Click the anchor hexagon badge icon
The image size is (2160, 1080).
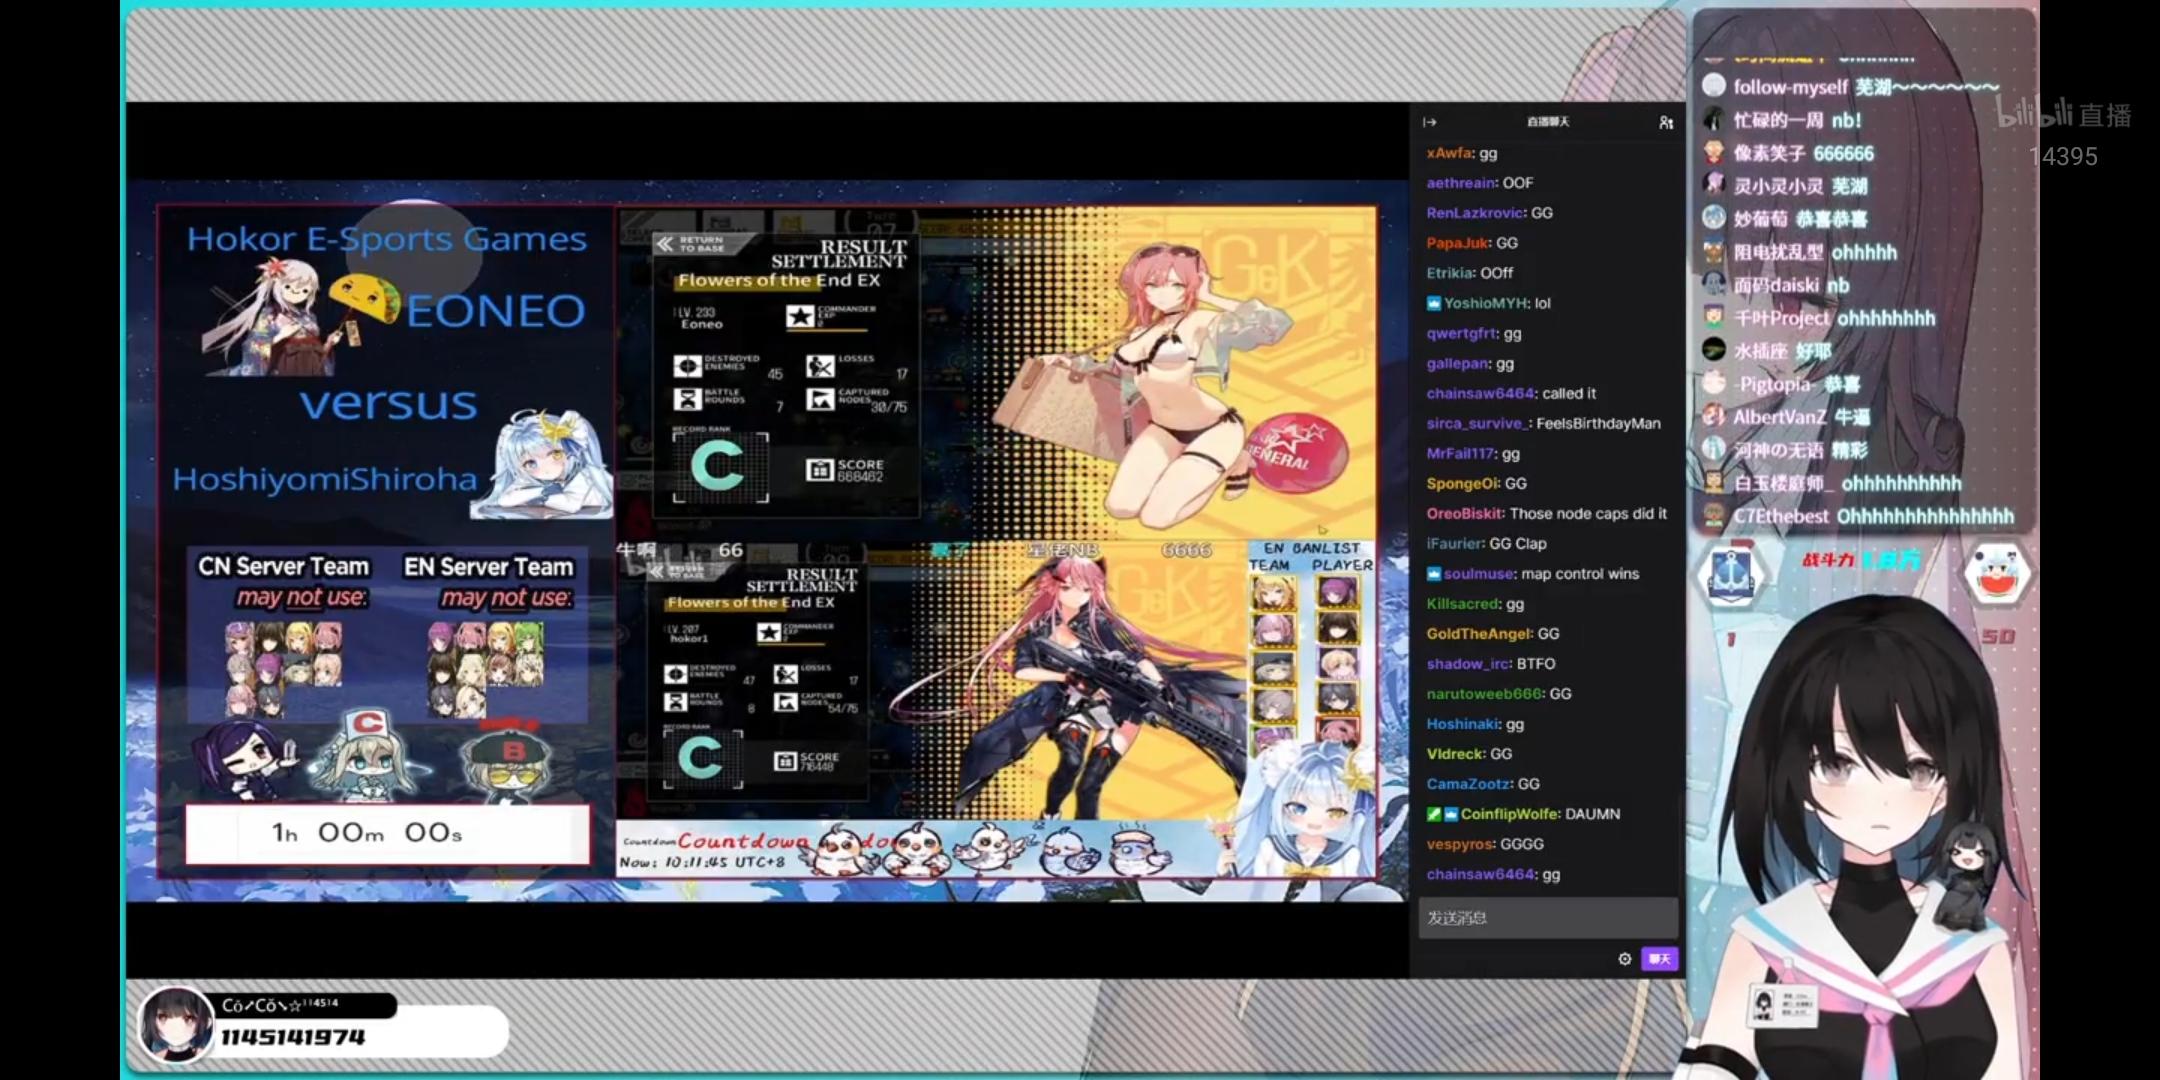pyautogui.click(x=1730, y=575)
